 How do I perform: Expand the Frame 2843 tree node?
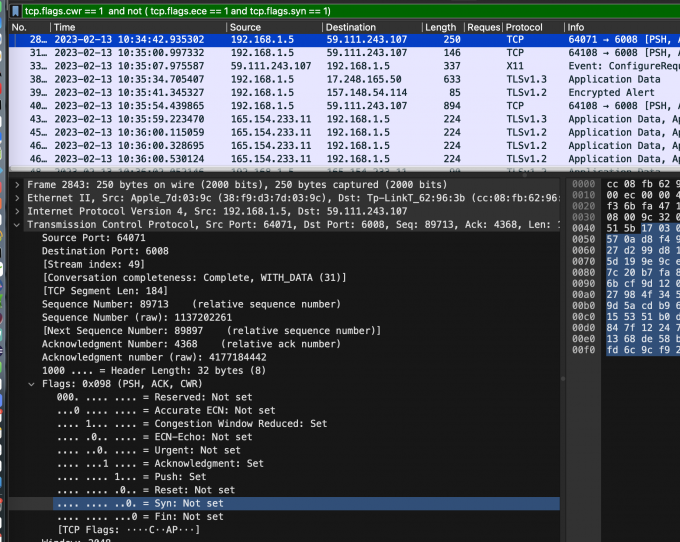pos(17,185)
